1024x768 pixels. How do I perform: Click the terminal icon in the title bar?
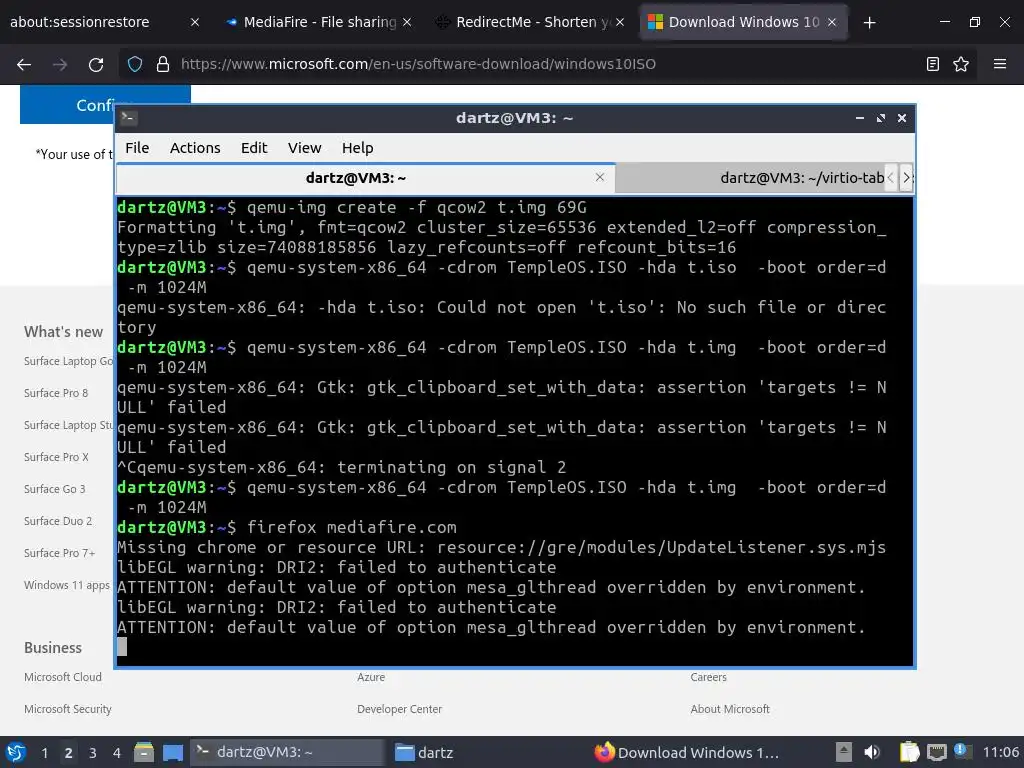pyautogui.click(x=128, y=118)
